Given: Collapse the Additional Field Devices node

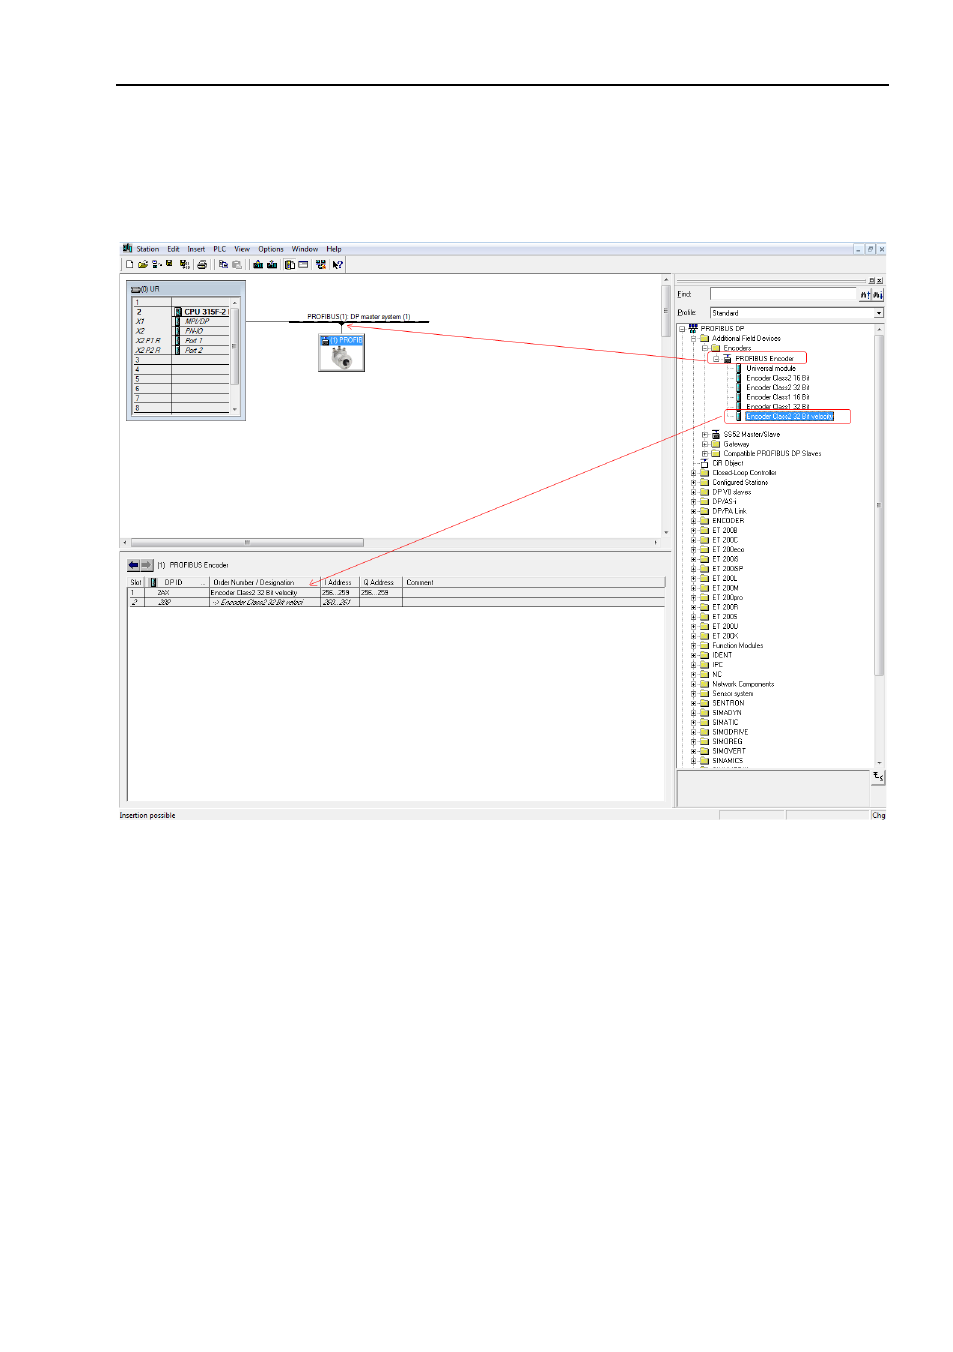Looking at the screenshot, I should pyautogui.click(x=693, y=338).
